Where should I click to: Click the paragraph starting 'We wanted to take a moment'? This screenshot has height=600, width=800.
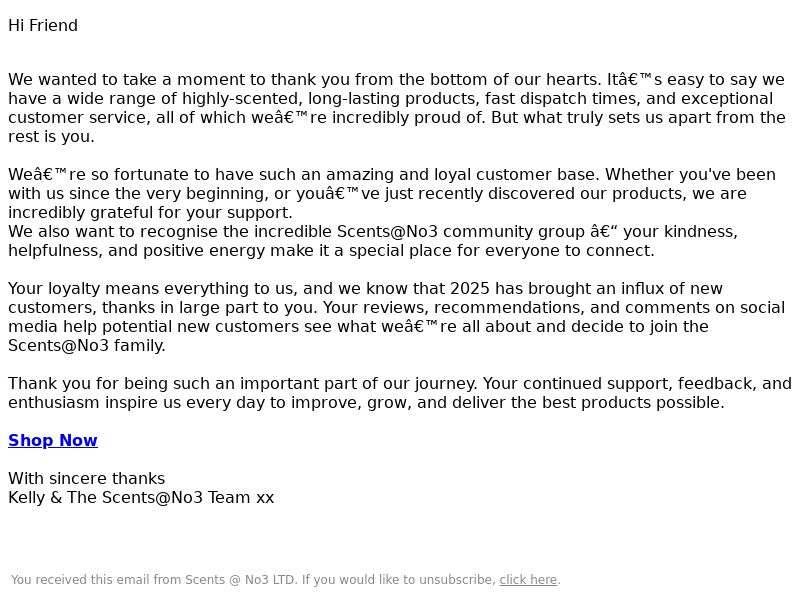397,108
